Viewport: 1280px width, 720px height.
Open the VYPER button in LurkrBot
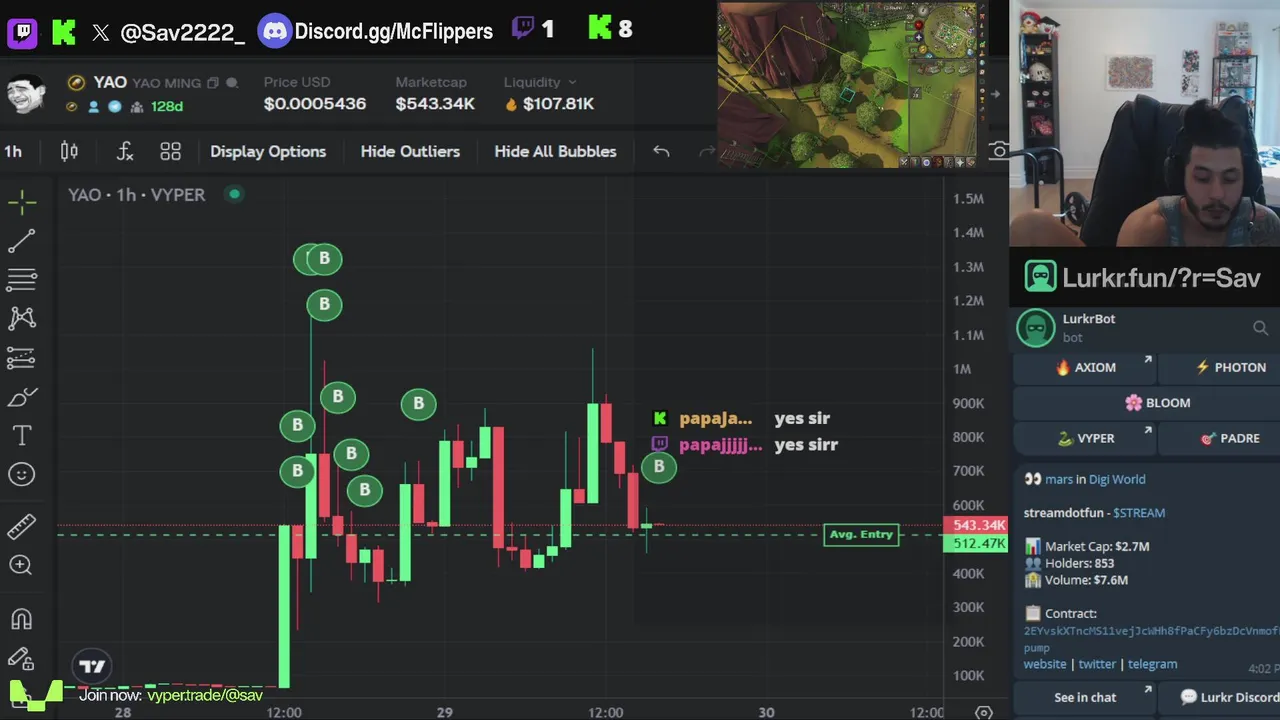tap(1085, 438)
